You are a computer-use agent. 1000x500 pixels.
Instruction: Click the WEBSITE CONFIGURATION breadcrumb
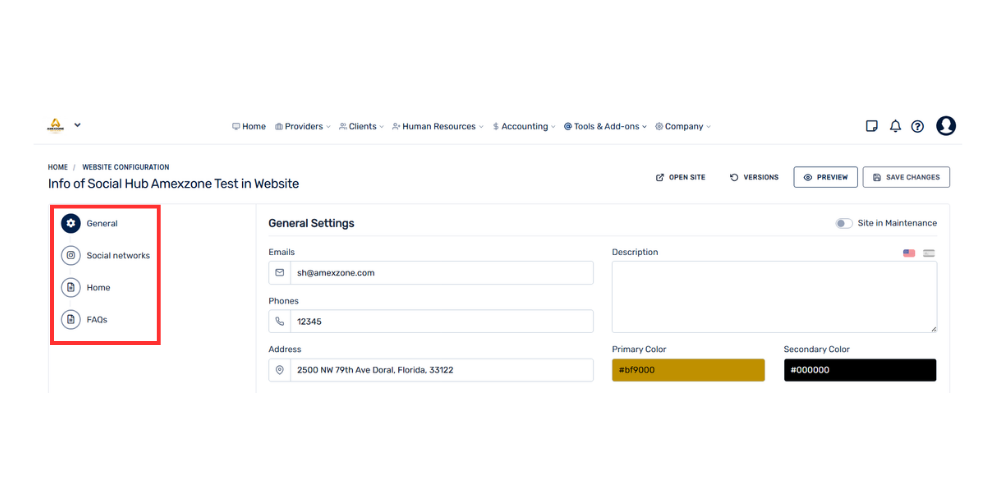[126, 167]
